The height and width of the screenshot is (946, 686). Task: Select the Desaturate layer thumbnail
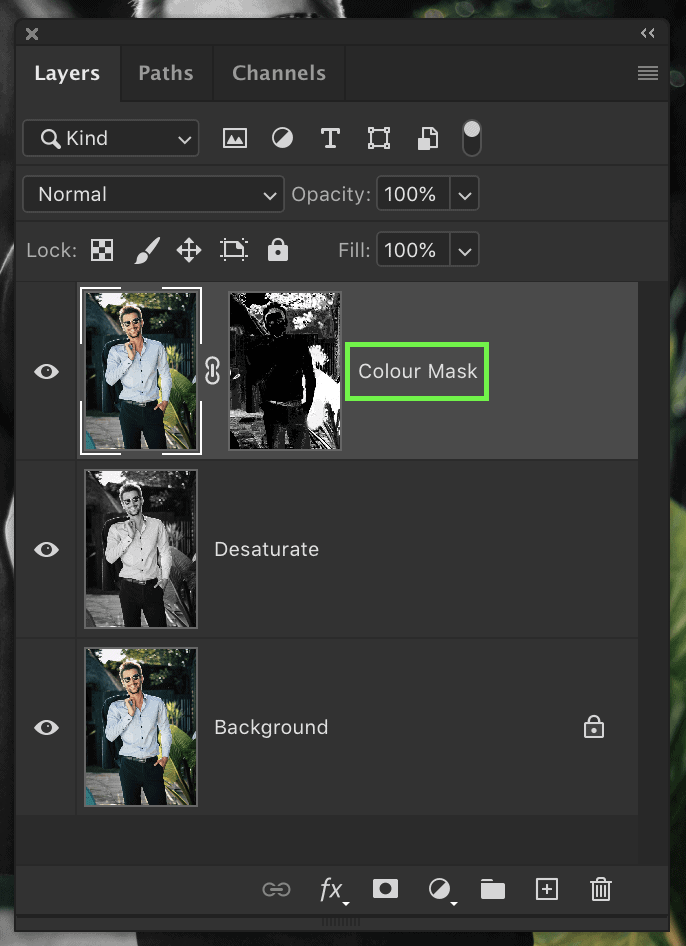coord(141,549)
